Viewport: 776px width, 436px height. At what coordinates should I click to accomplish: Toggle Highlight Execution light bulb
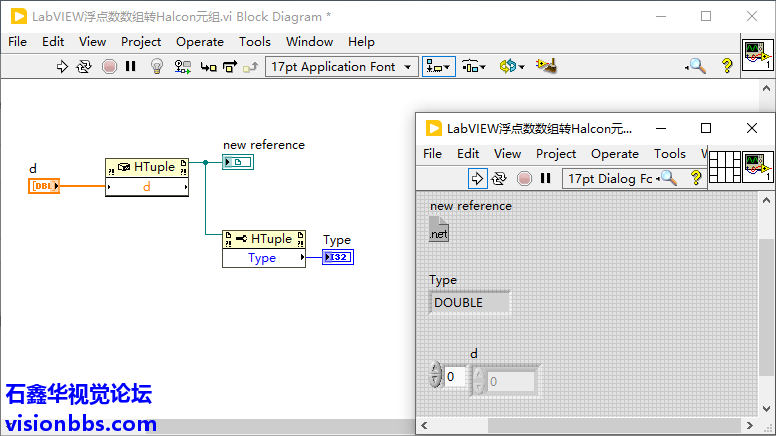click(157, 67)
